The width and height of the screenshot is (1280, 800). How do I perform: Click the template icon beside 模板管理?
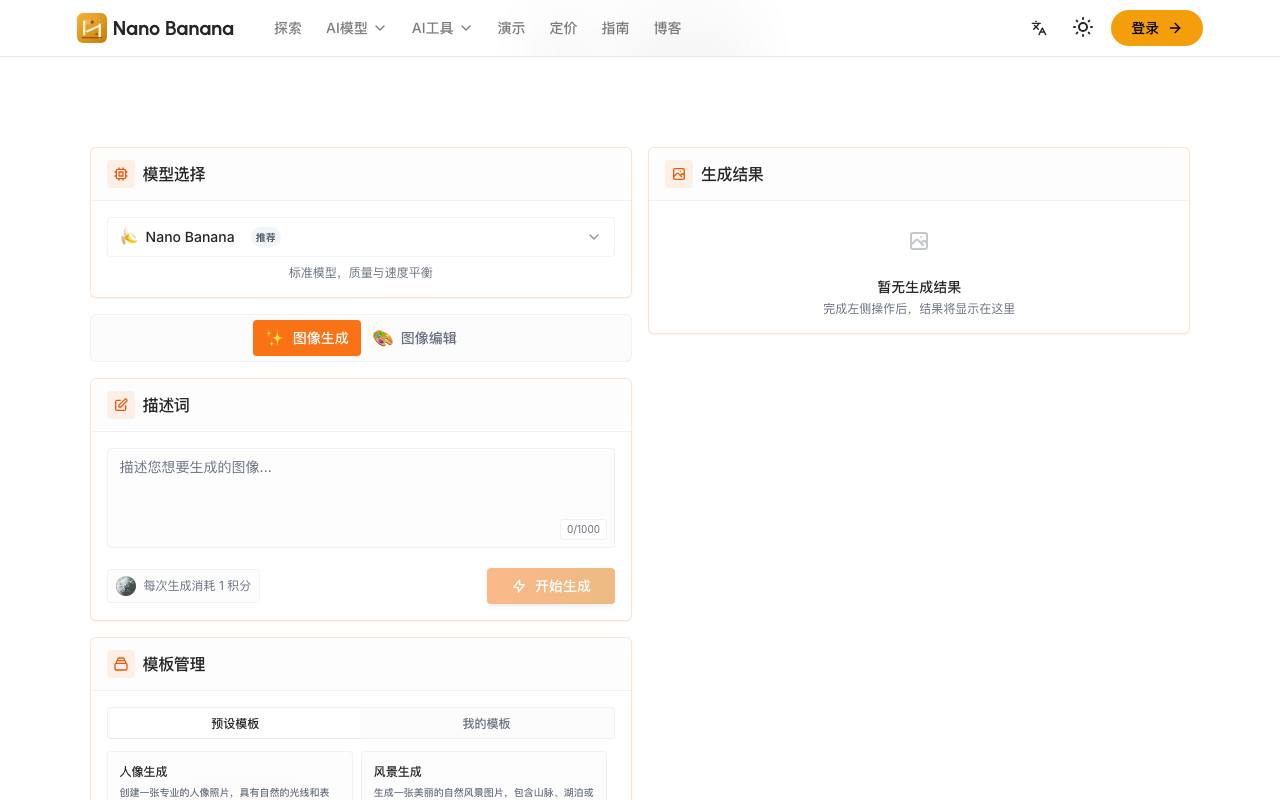point(121,664)
